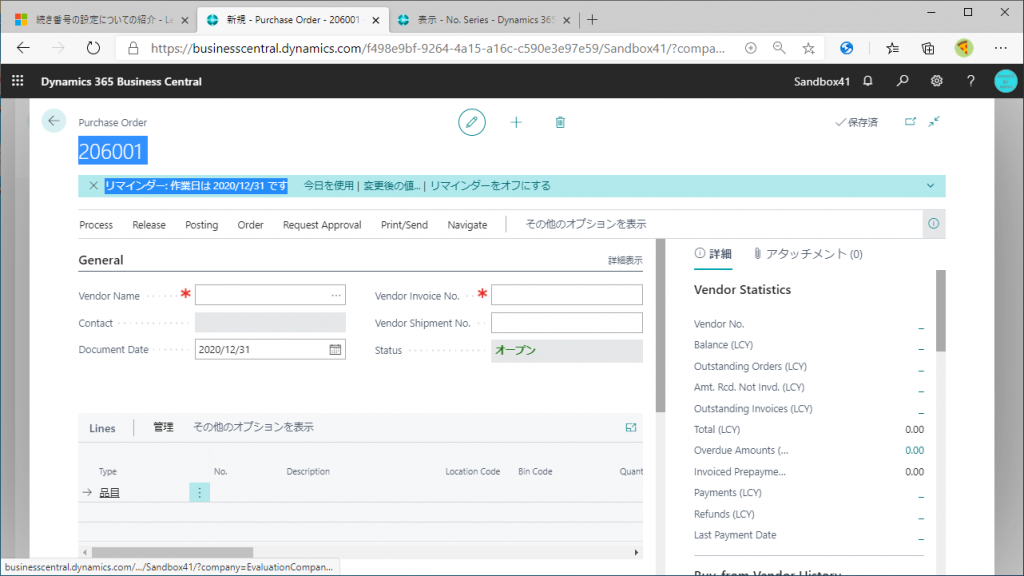Open page in new window icon
This screenshot has width=1024, height=576.
click(910, 121)
